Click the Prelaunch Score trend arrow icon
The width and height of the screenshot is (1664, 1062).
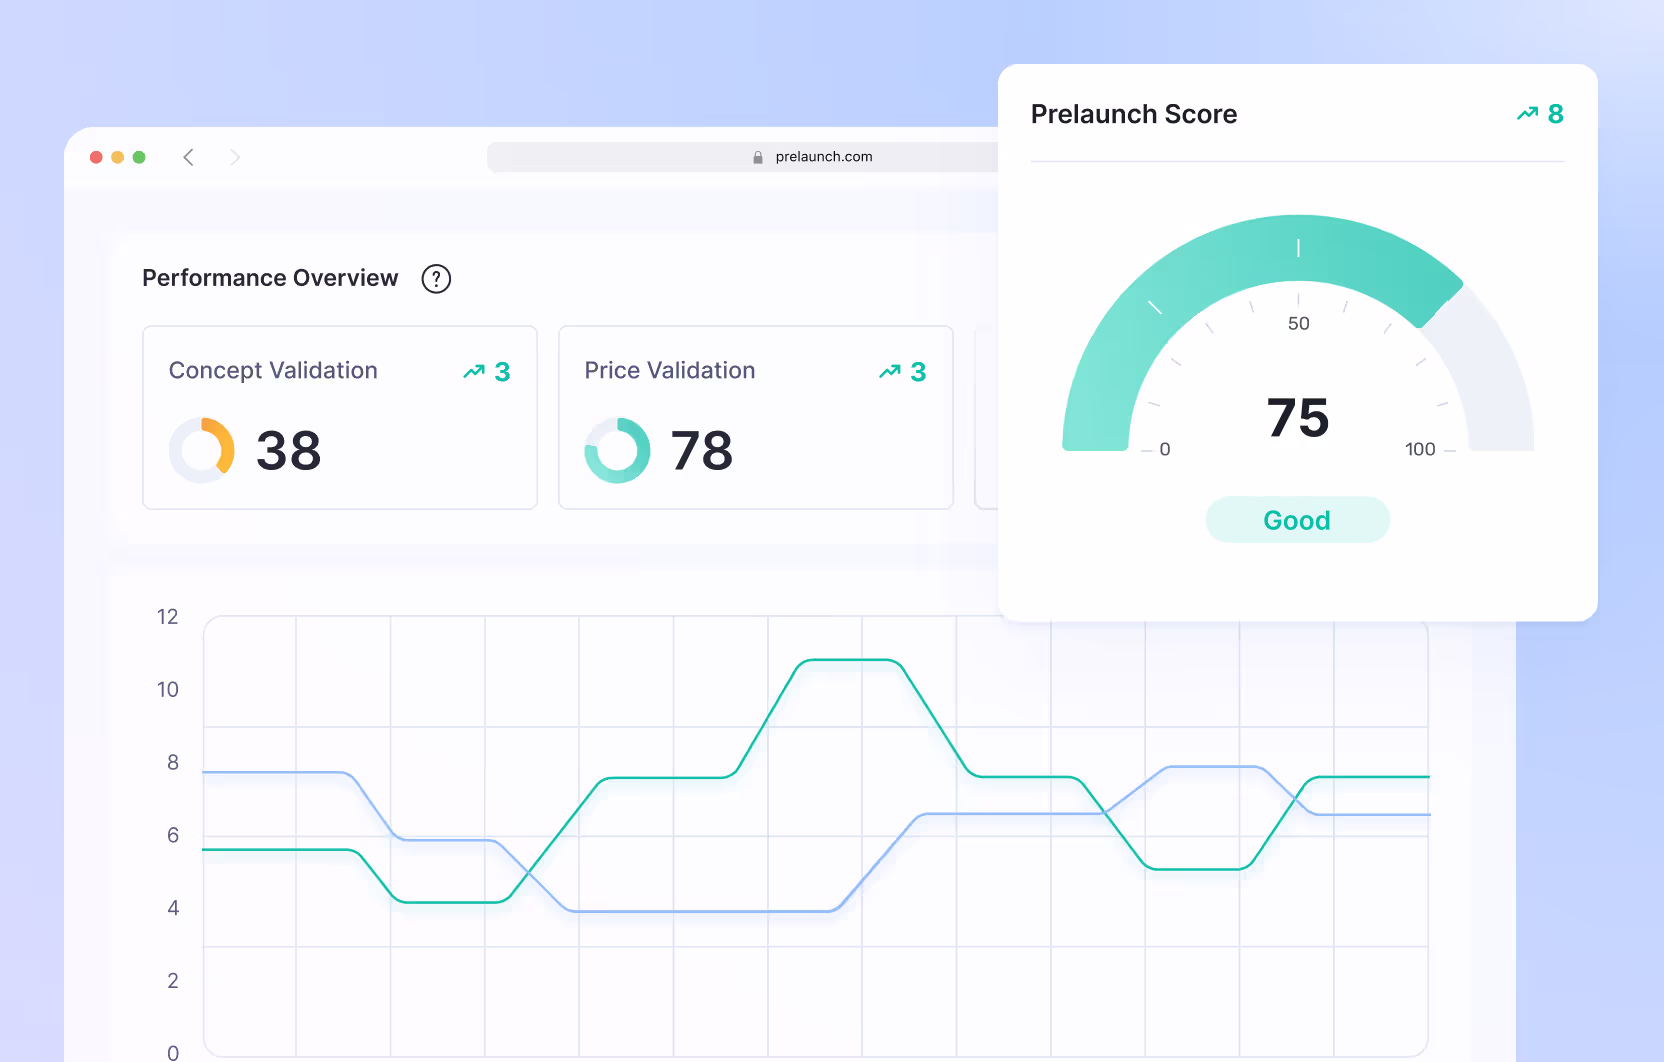1527,114
